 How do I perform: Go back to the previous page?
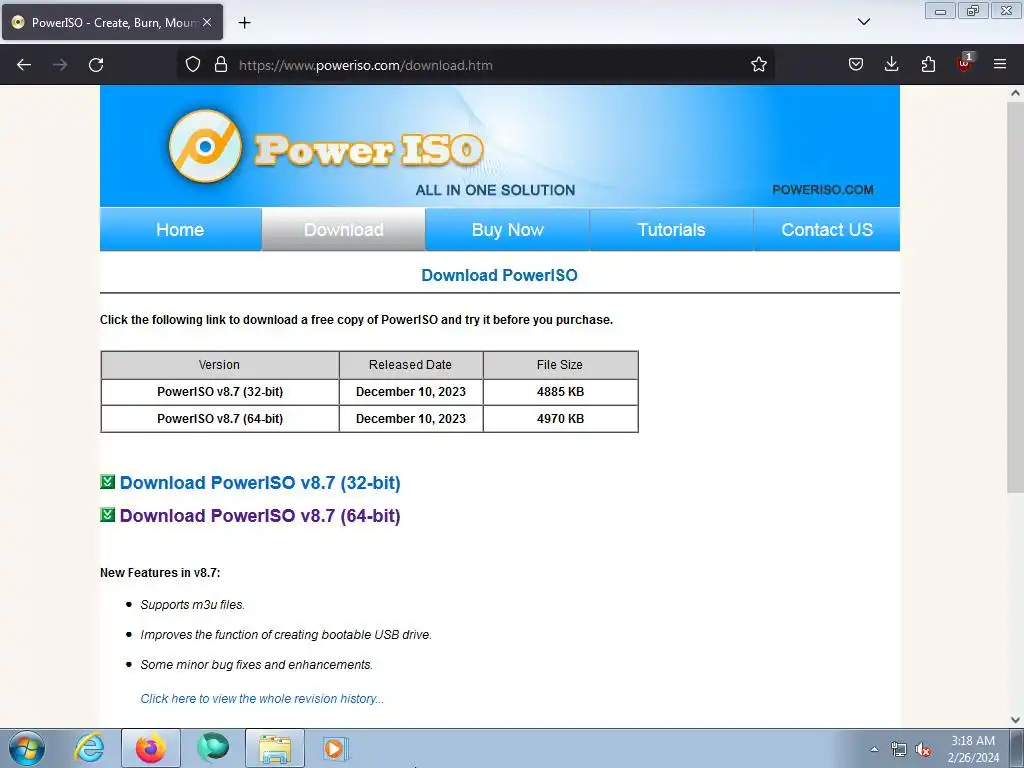[x=24, y=65]
